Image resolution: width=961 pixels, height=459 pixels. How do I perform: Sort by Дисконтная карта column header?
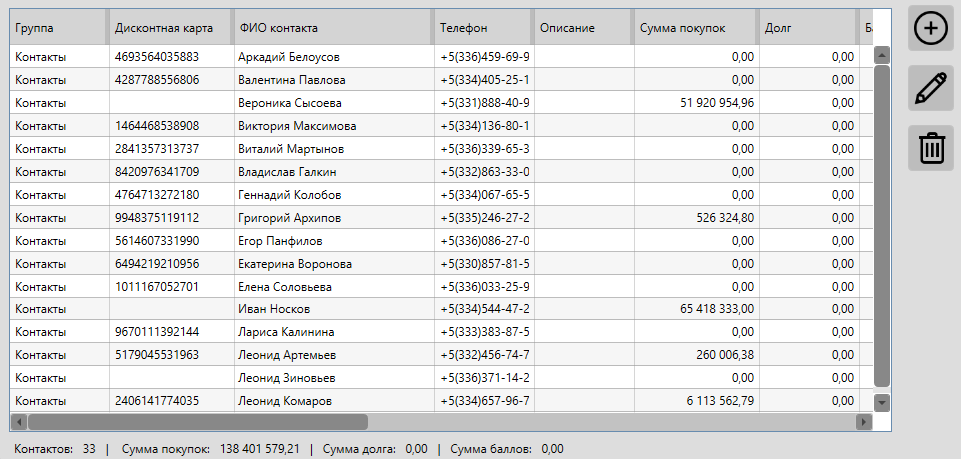[168, 29]
